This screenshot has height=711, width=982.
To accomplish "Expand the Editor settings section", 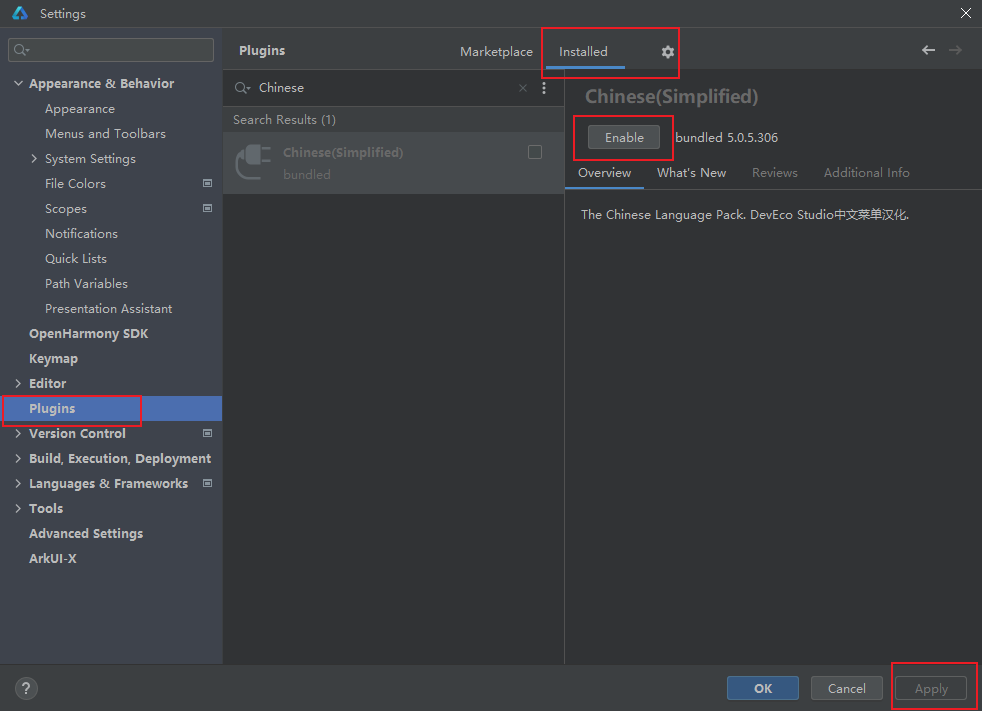I will (x=18, y=384).
